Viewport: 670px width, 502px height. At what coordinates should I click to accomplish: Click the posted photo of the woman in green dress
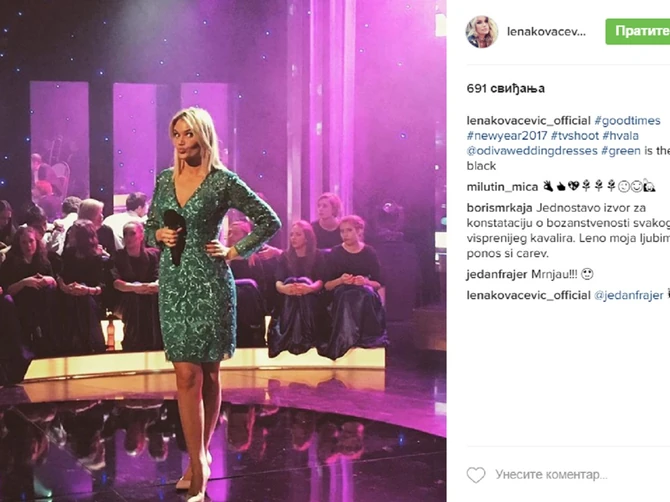223,251
